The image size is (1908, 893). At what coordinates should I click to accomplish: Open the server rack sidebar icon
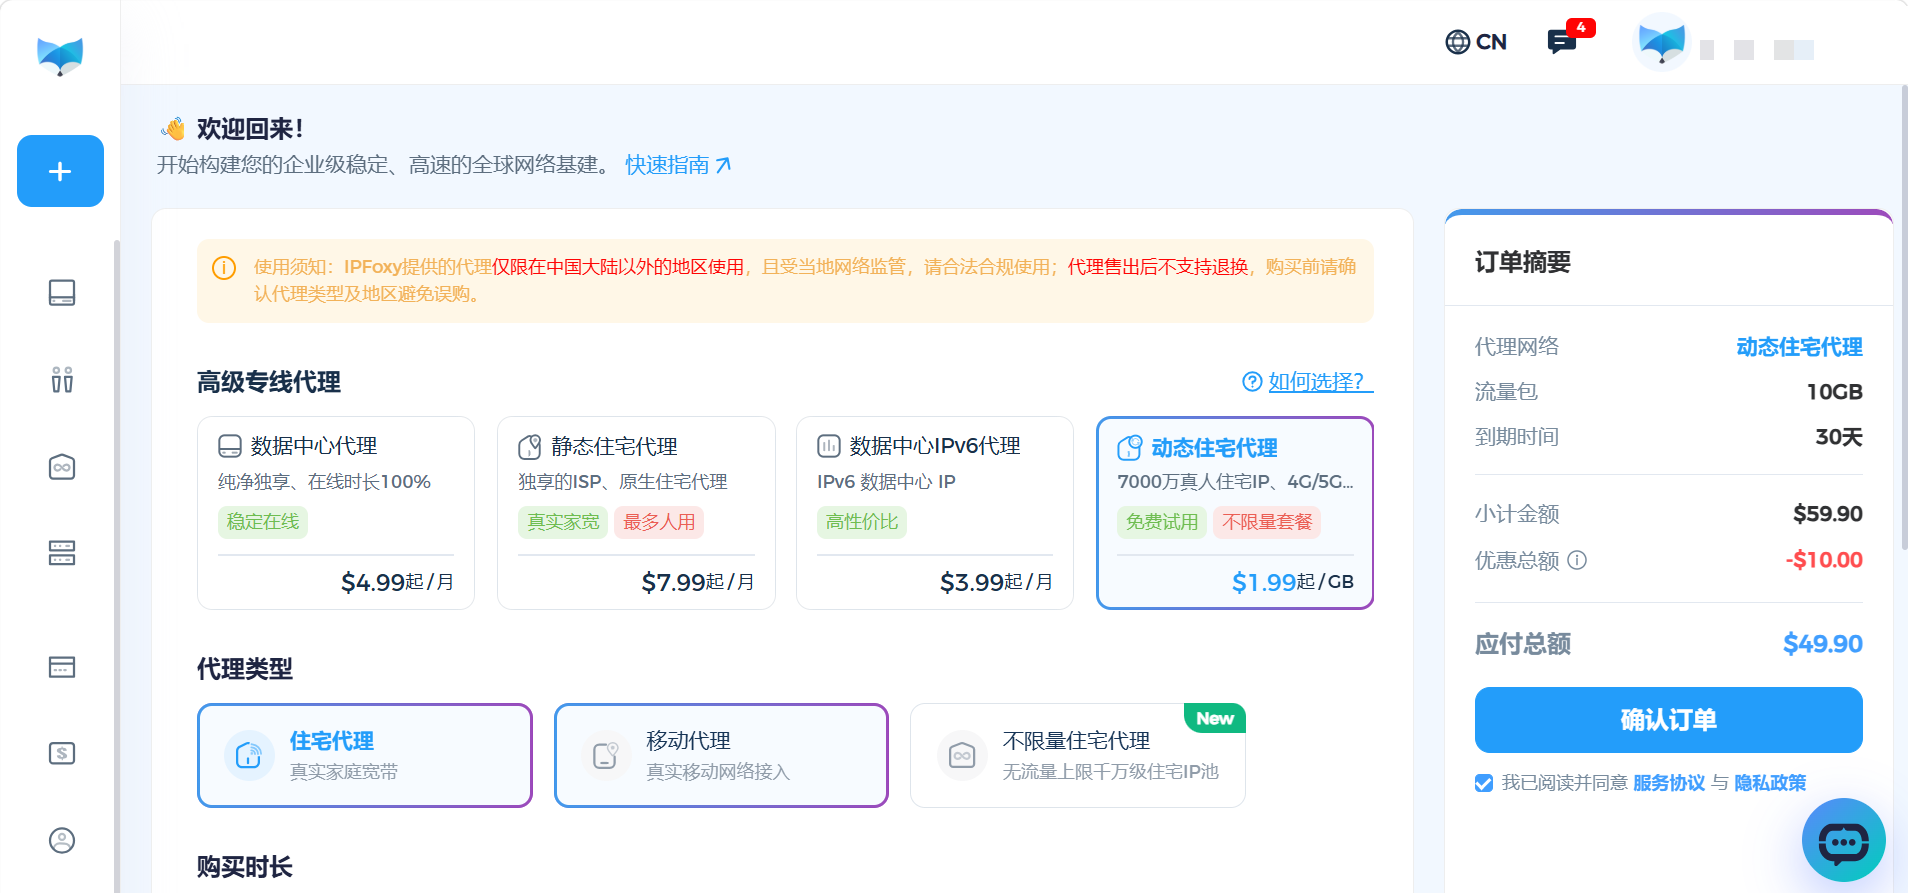pos(62,553)
